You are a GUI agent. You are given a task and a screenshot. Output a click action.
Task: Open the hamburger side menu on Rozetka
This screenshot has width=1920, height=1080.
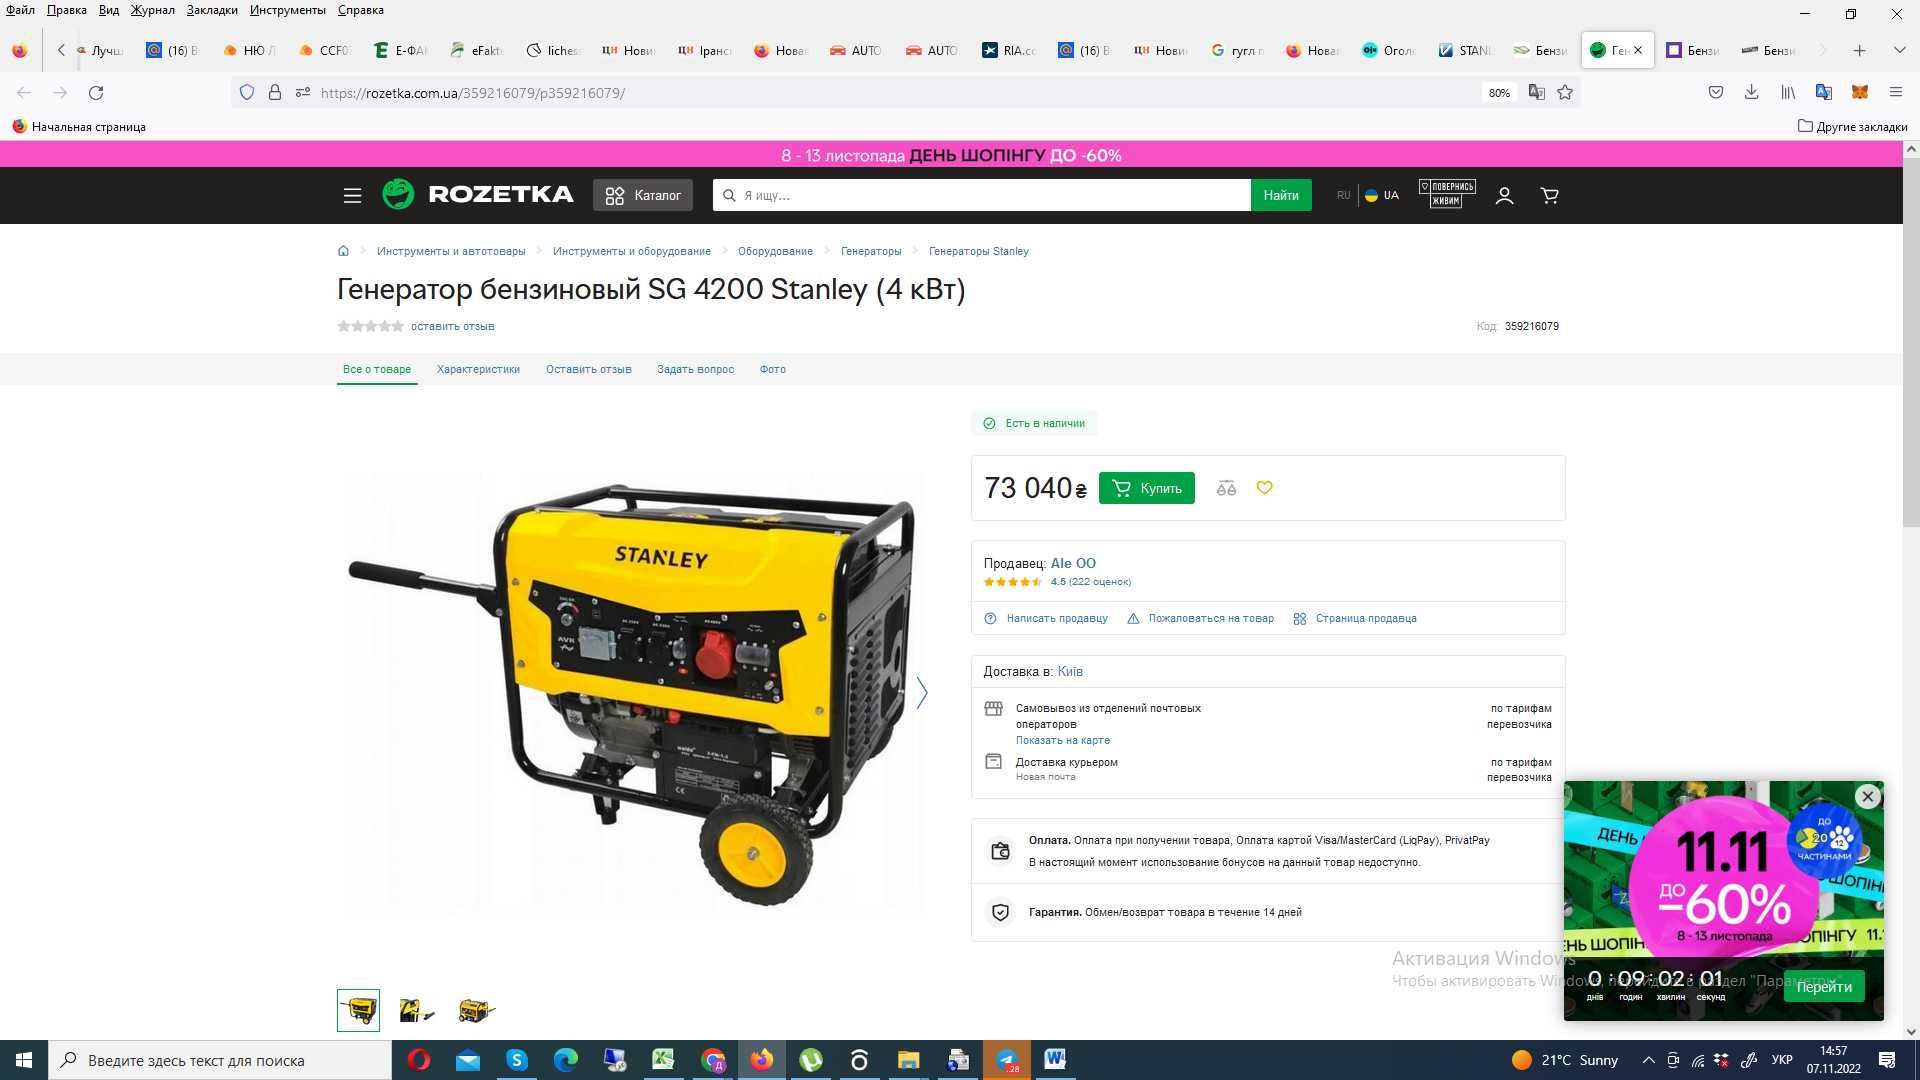pos(352,195)
